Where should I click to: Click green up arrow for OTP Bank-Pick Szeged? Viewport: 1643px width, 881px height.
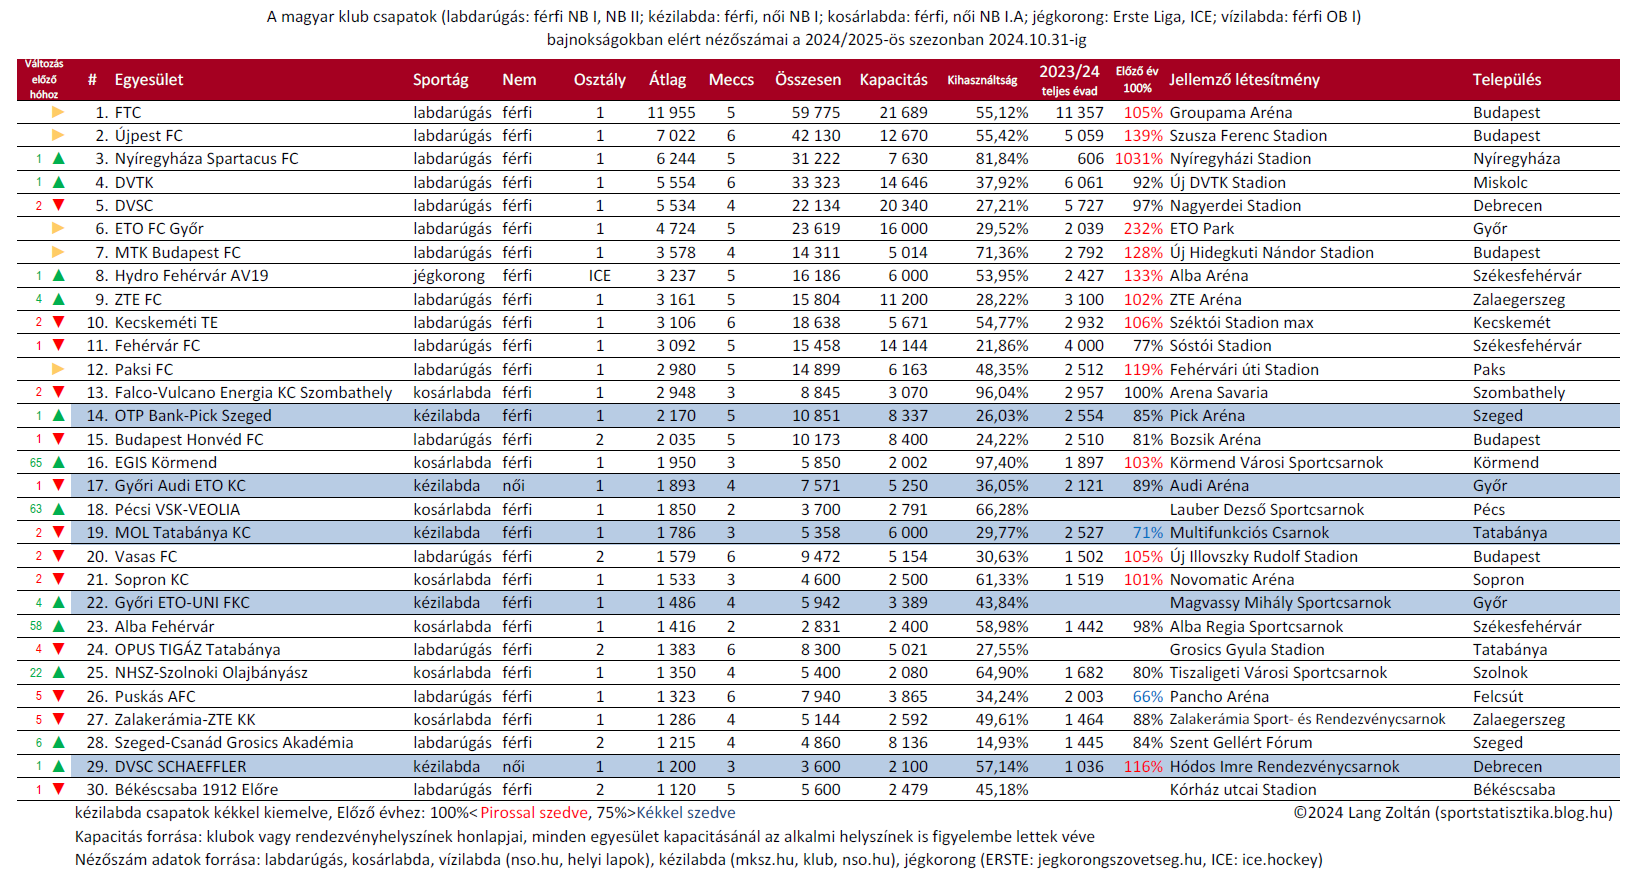(58, 415)
